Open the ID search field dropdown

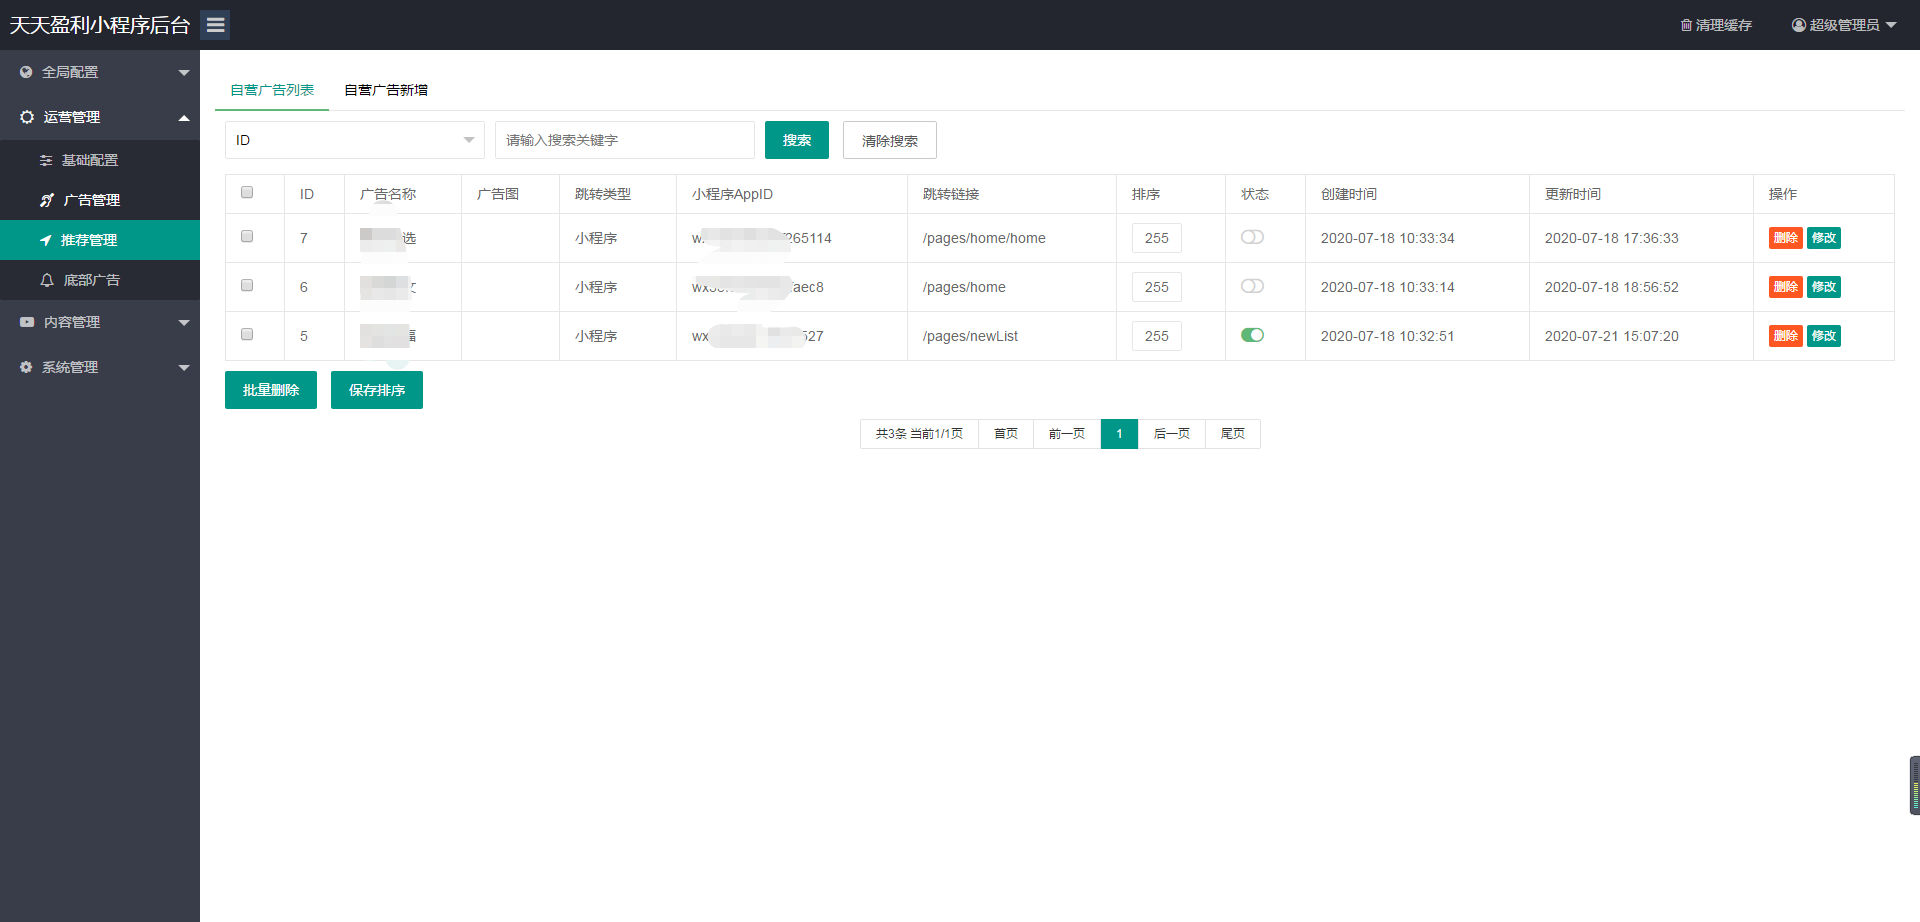point(354,140)
